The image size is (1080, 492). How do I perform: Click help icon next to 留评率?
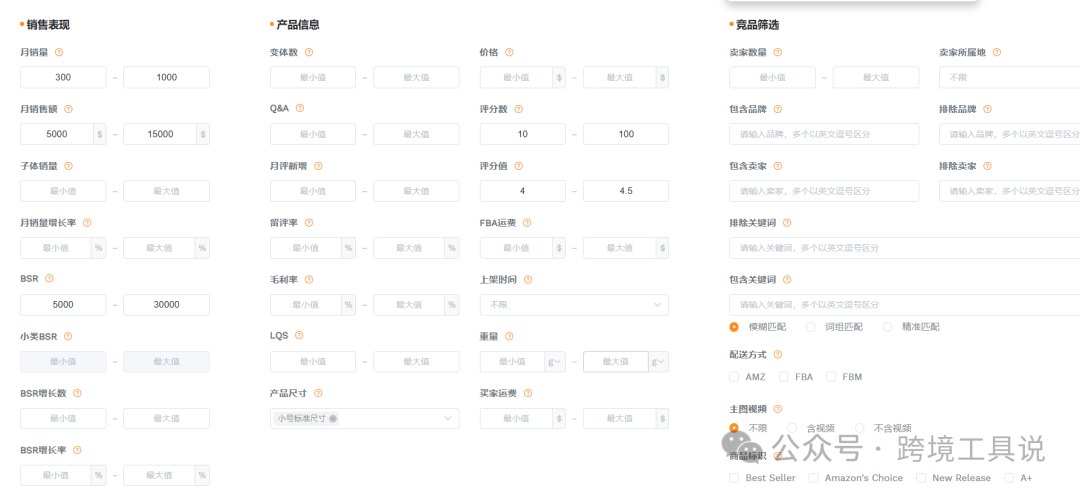(309, 223)
